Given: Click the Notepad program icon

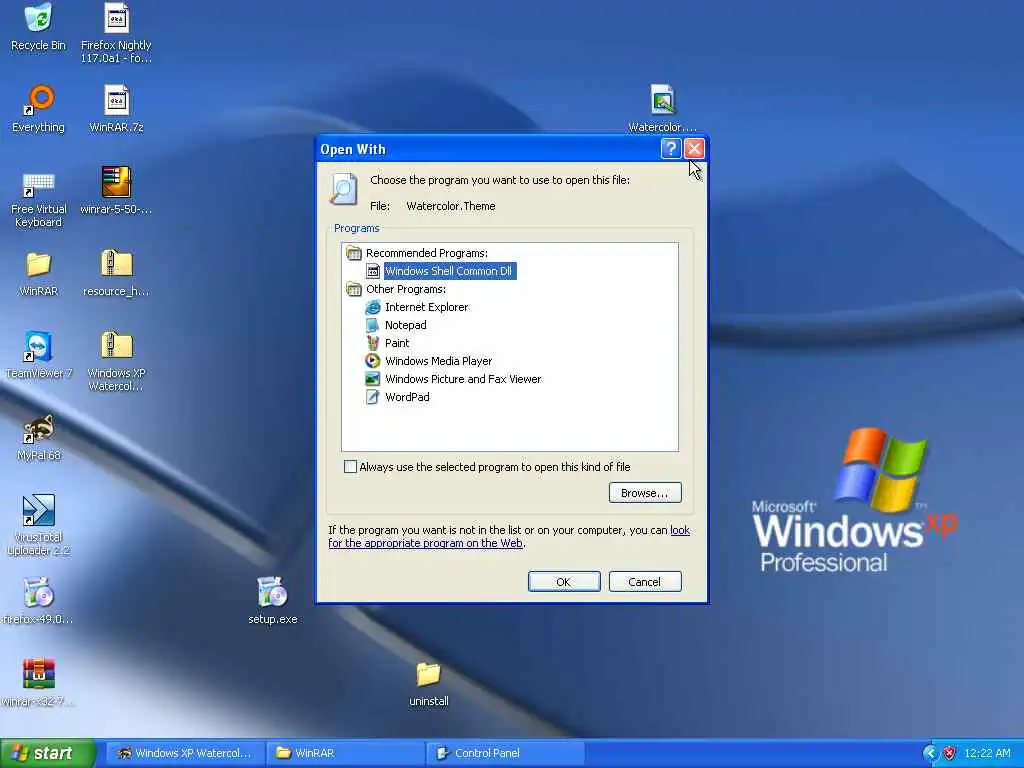Looking at the screenshot, I should pos(372,325).
